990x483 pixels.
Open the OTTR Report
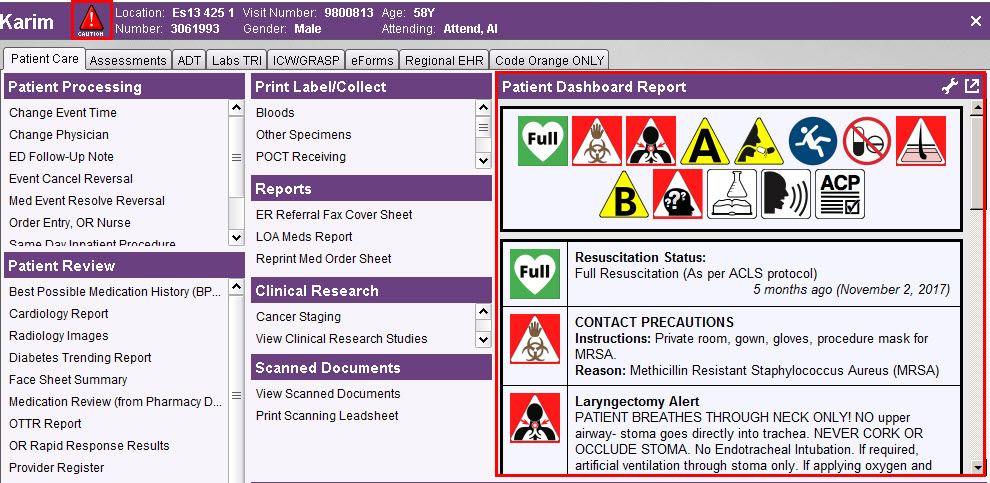pos(45,424)
